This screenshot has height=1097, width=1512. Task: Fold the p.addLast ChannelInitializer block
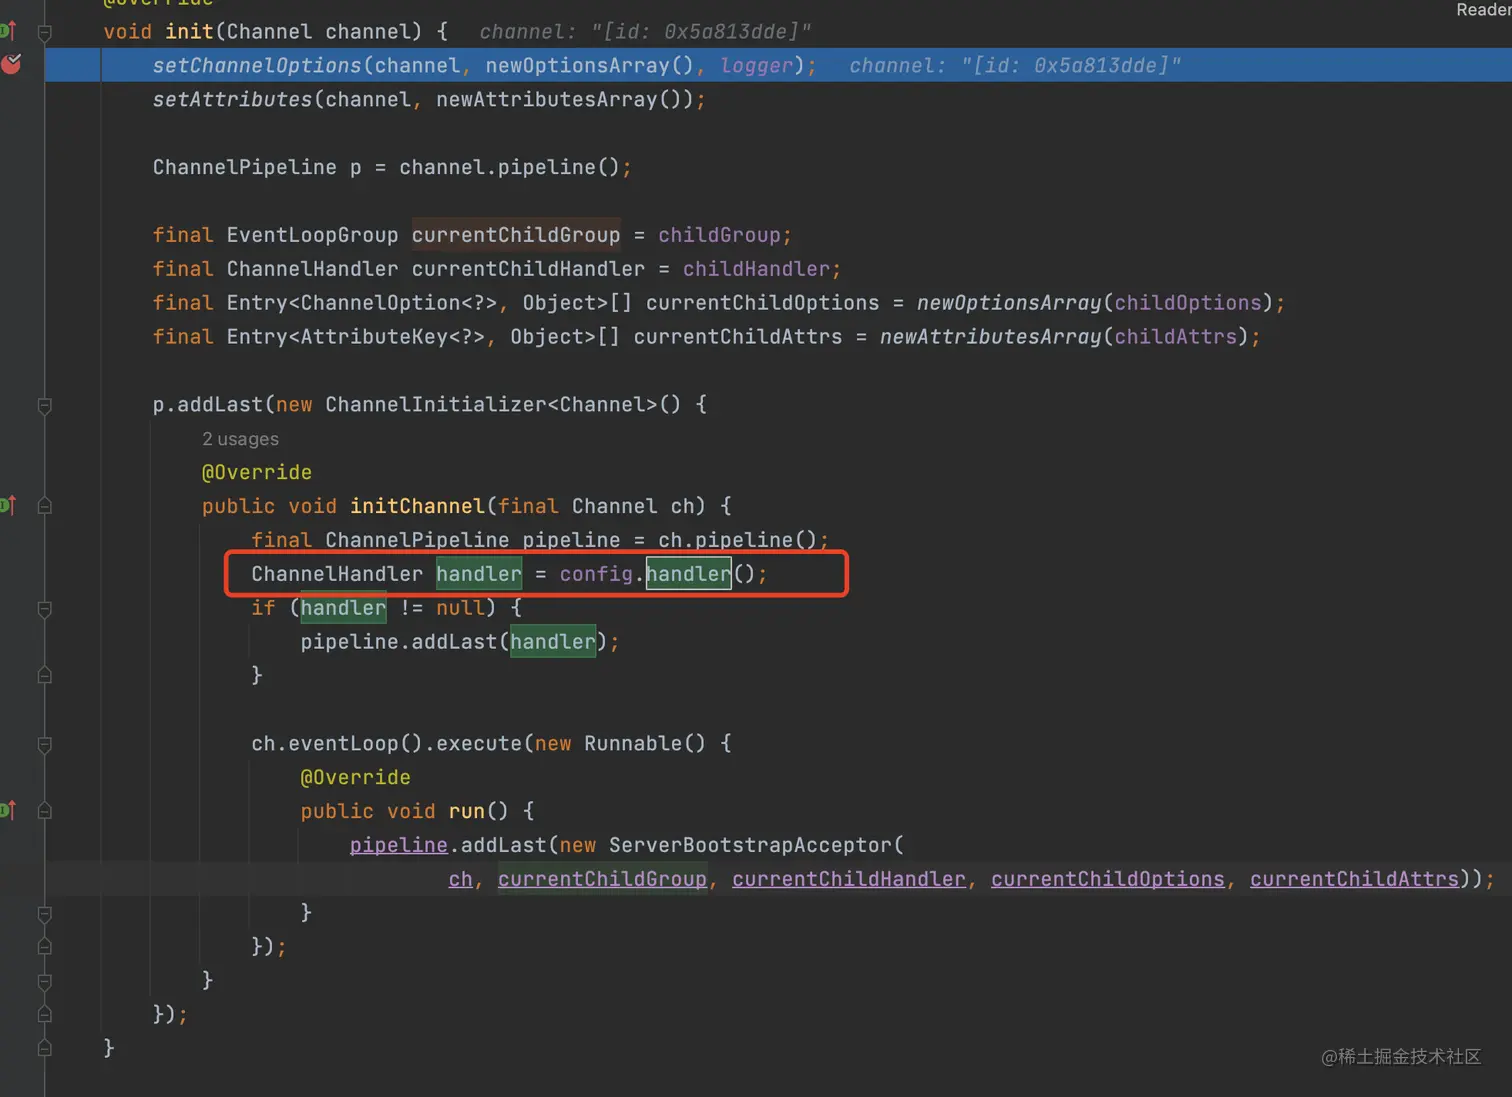click(44, 405)
